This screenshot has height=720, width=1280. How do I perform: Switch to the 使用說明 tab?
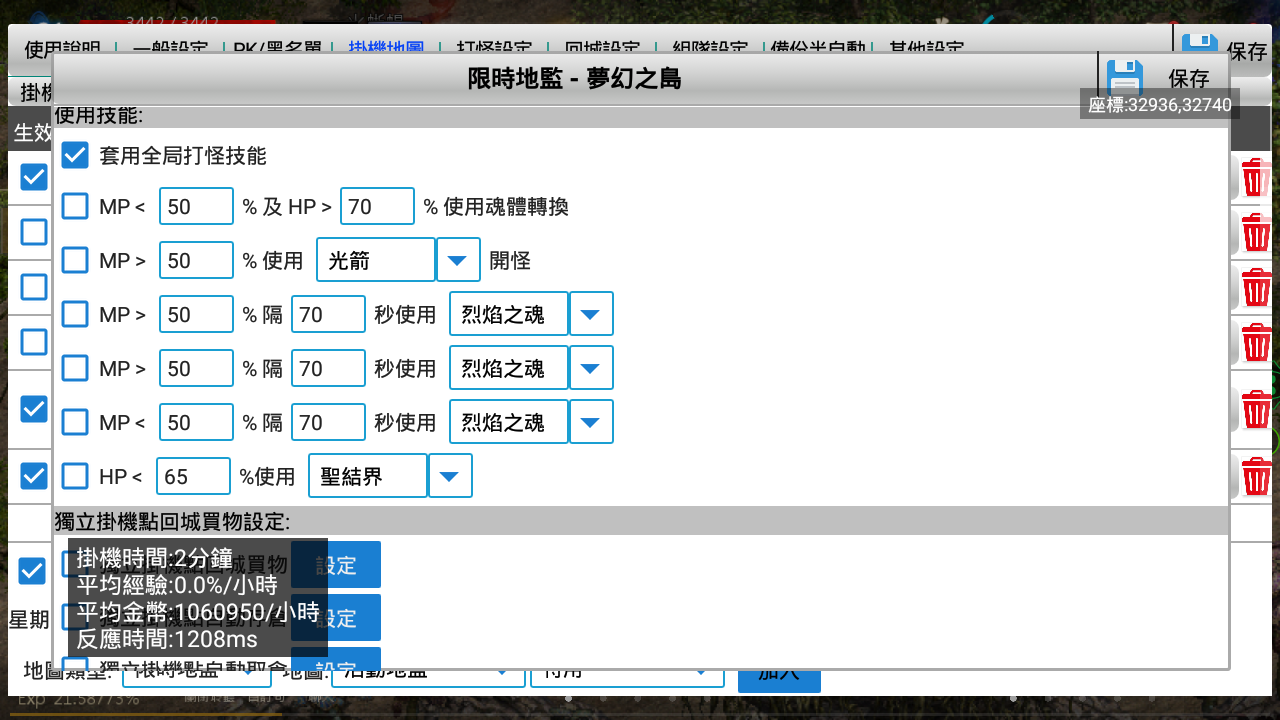tap(63, 47)
